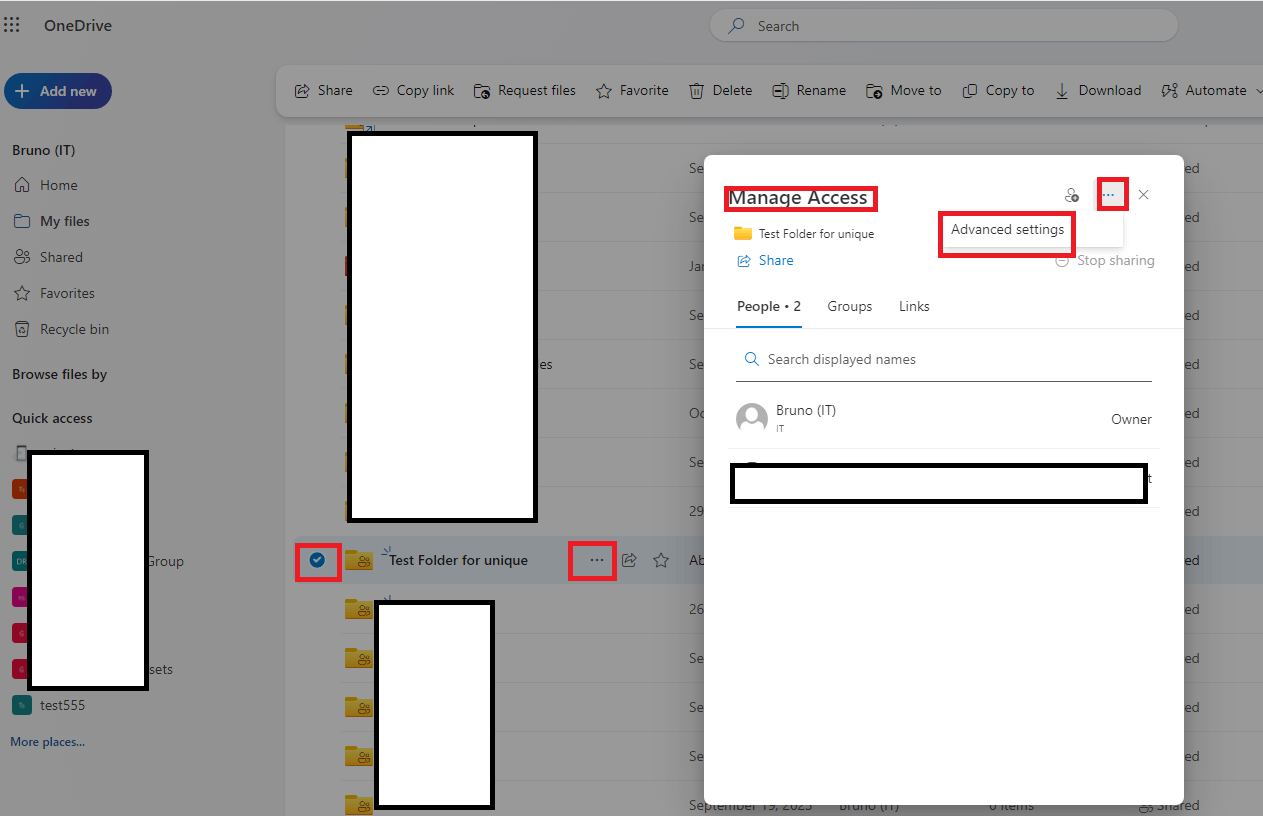Open the app launcher waffle icon
This screenshot has width=1263, height=816.
(12, 25)
